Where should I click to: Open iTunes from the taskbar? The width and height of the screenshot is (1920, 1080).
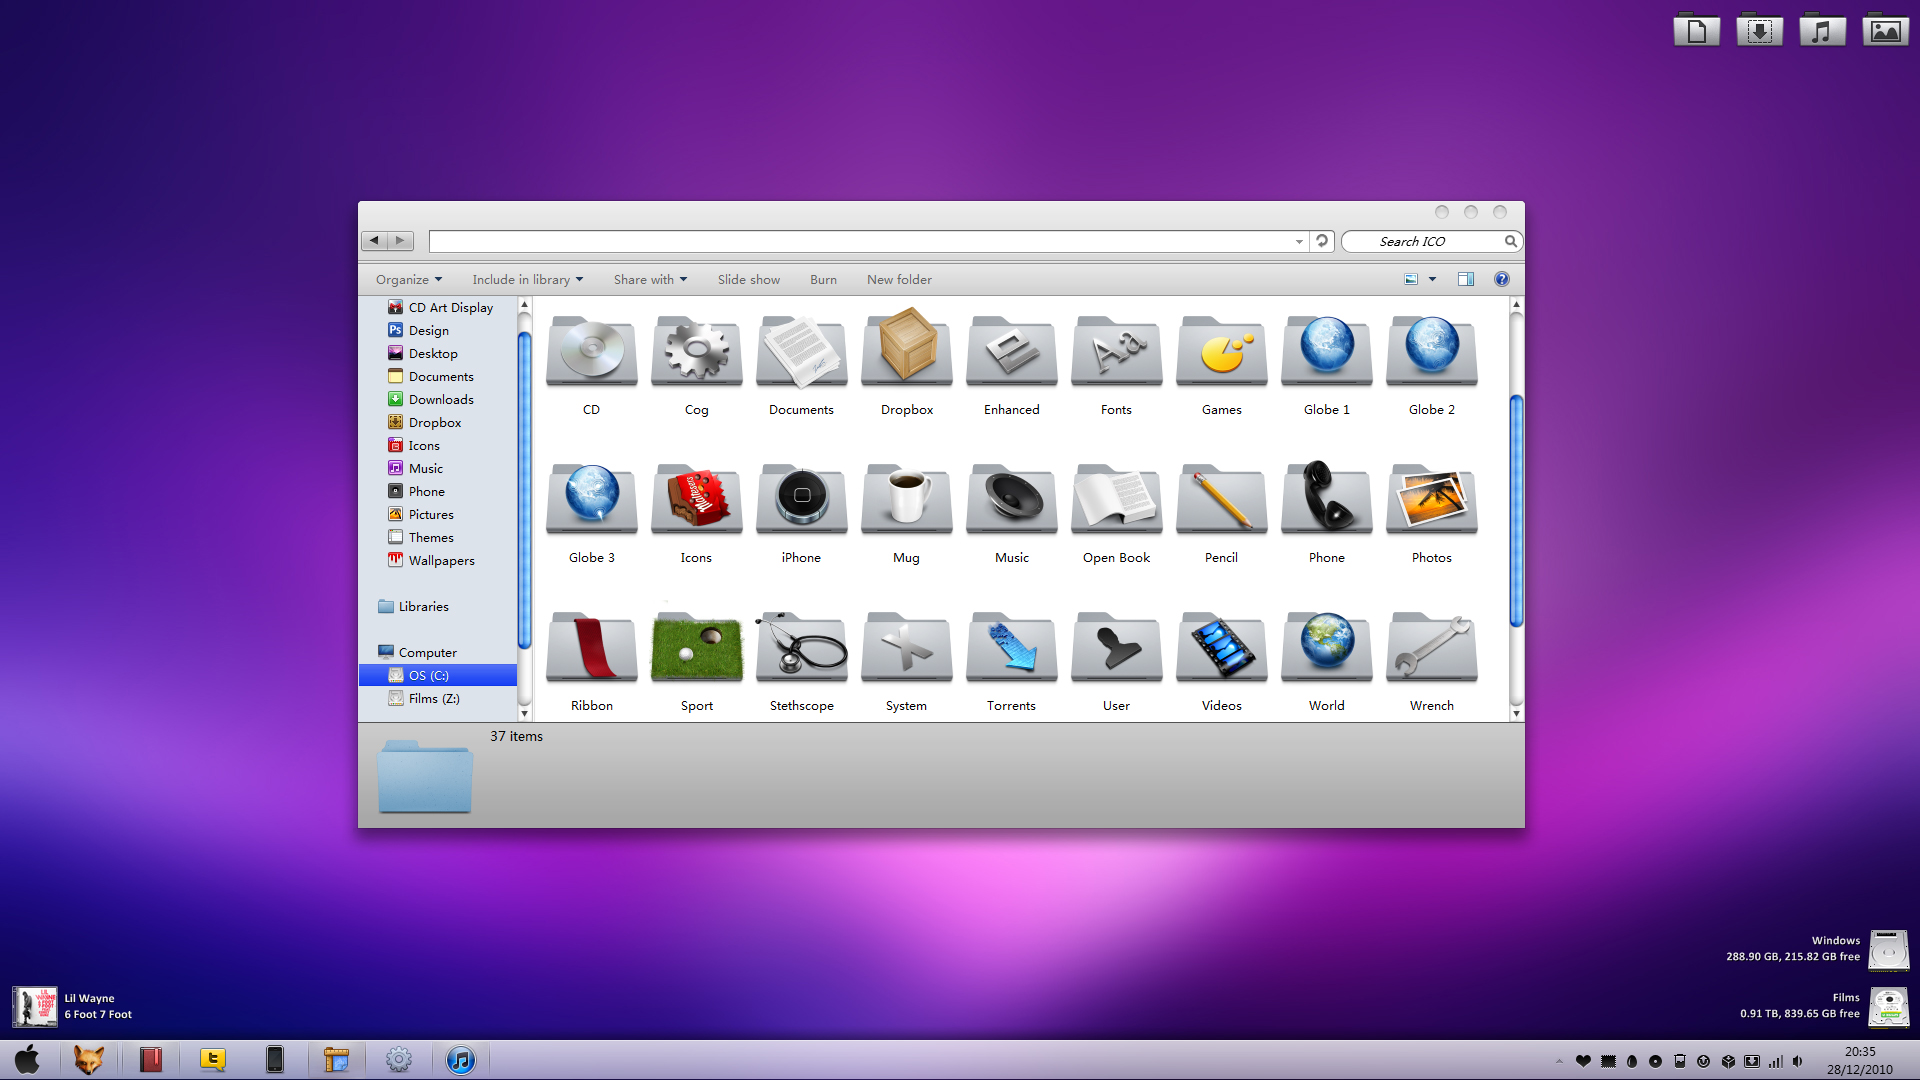(460, 1059)
